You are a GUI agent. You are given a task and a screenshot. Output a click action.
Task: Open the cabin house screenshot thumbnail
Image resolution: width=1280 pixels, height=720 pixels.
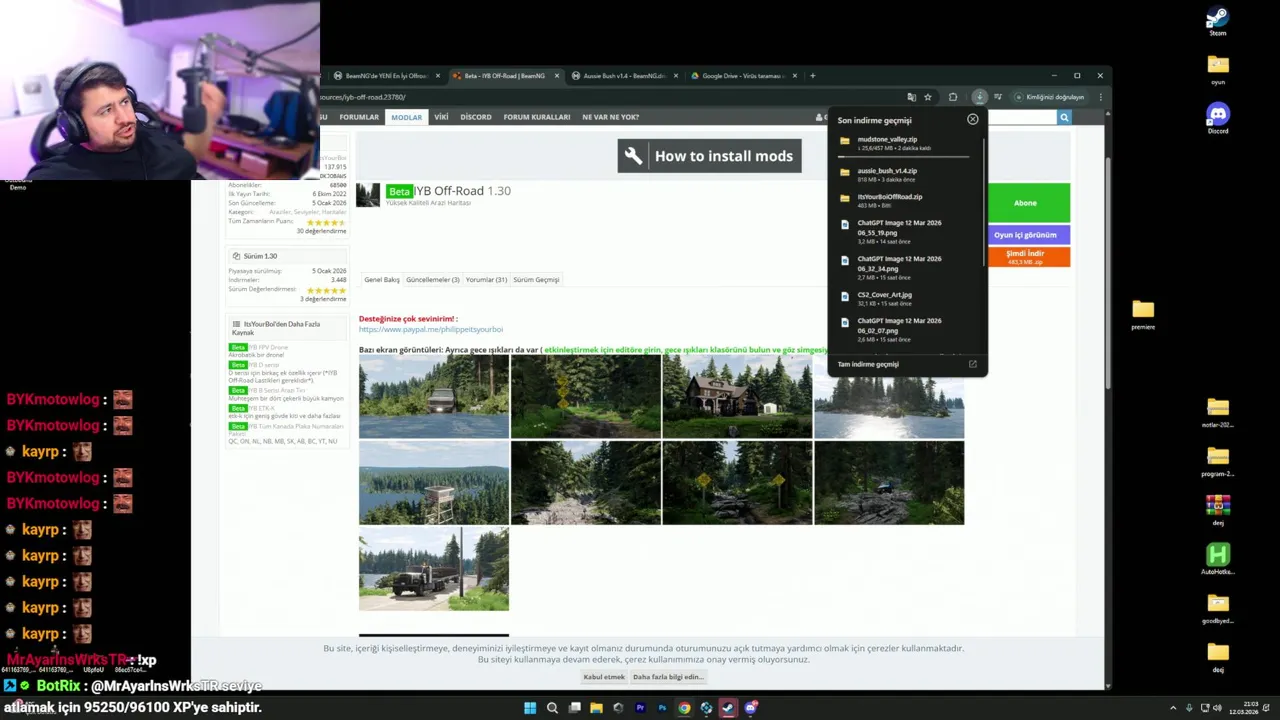737,397
